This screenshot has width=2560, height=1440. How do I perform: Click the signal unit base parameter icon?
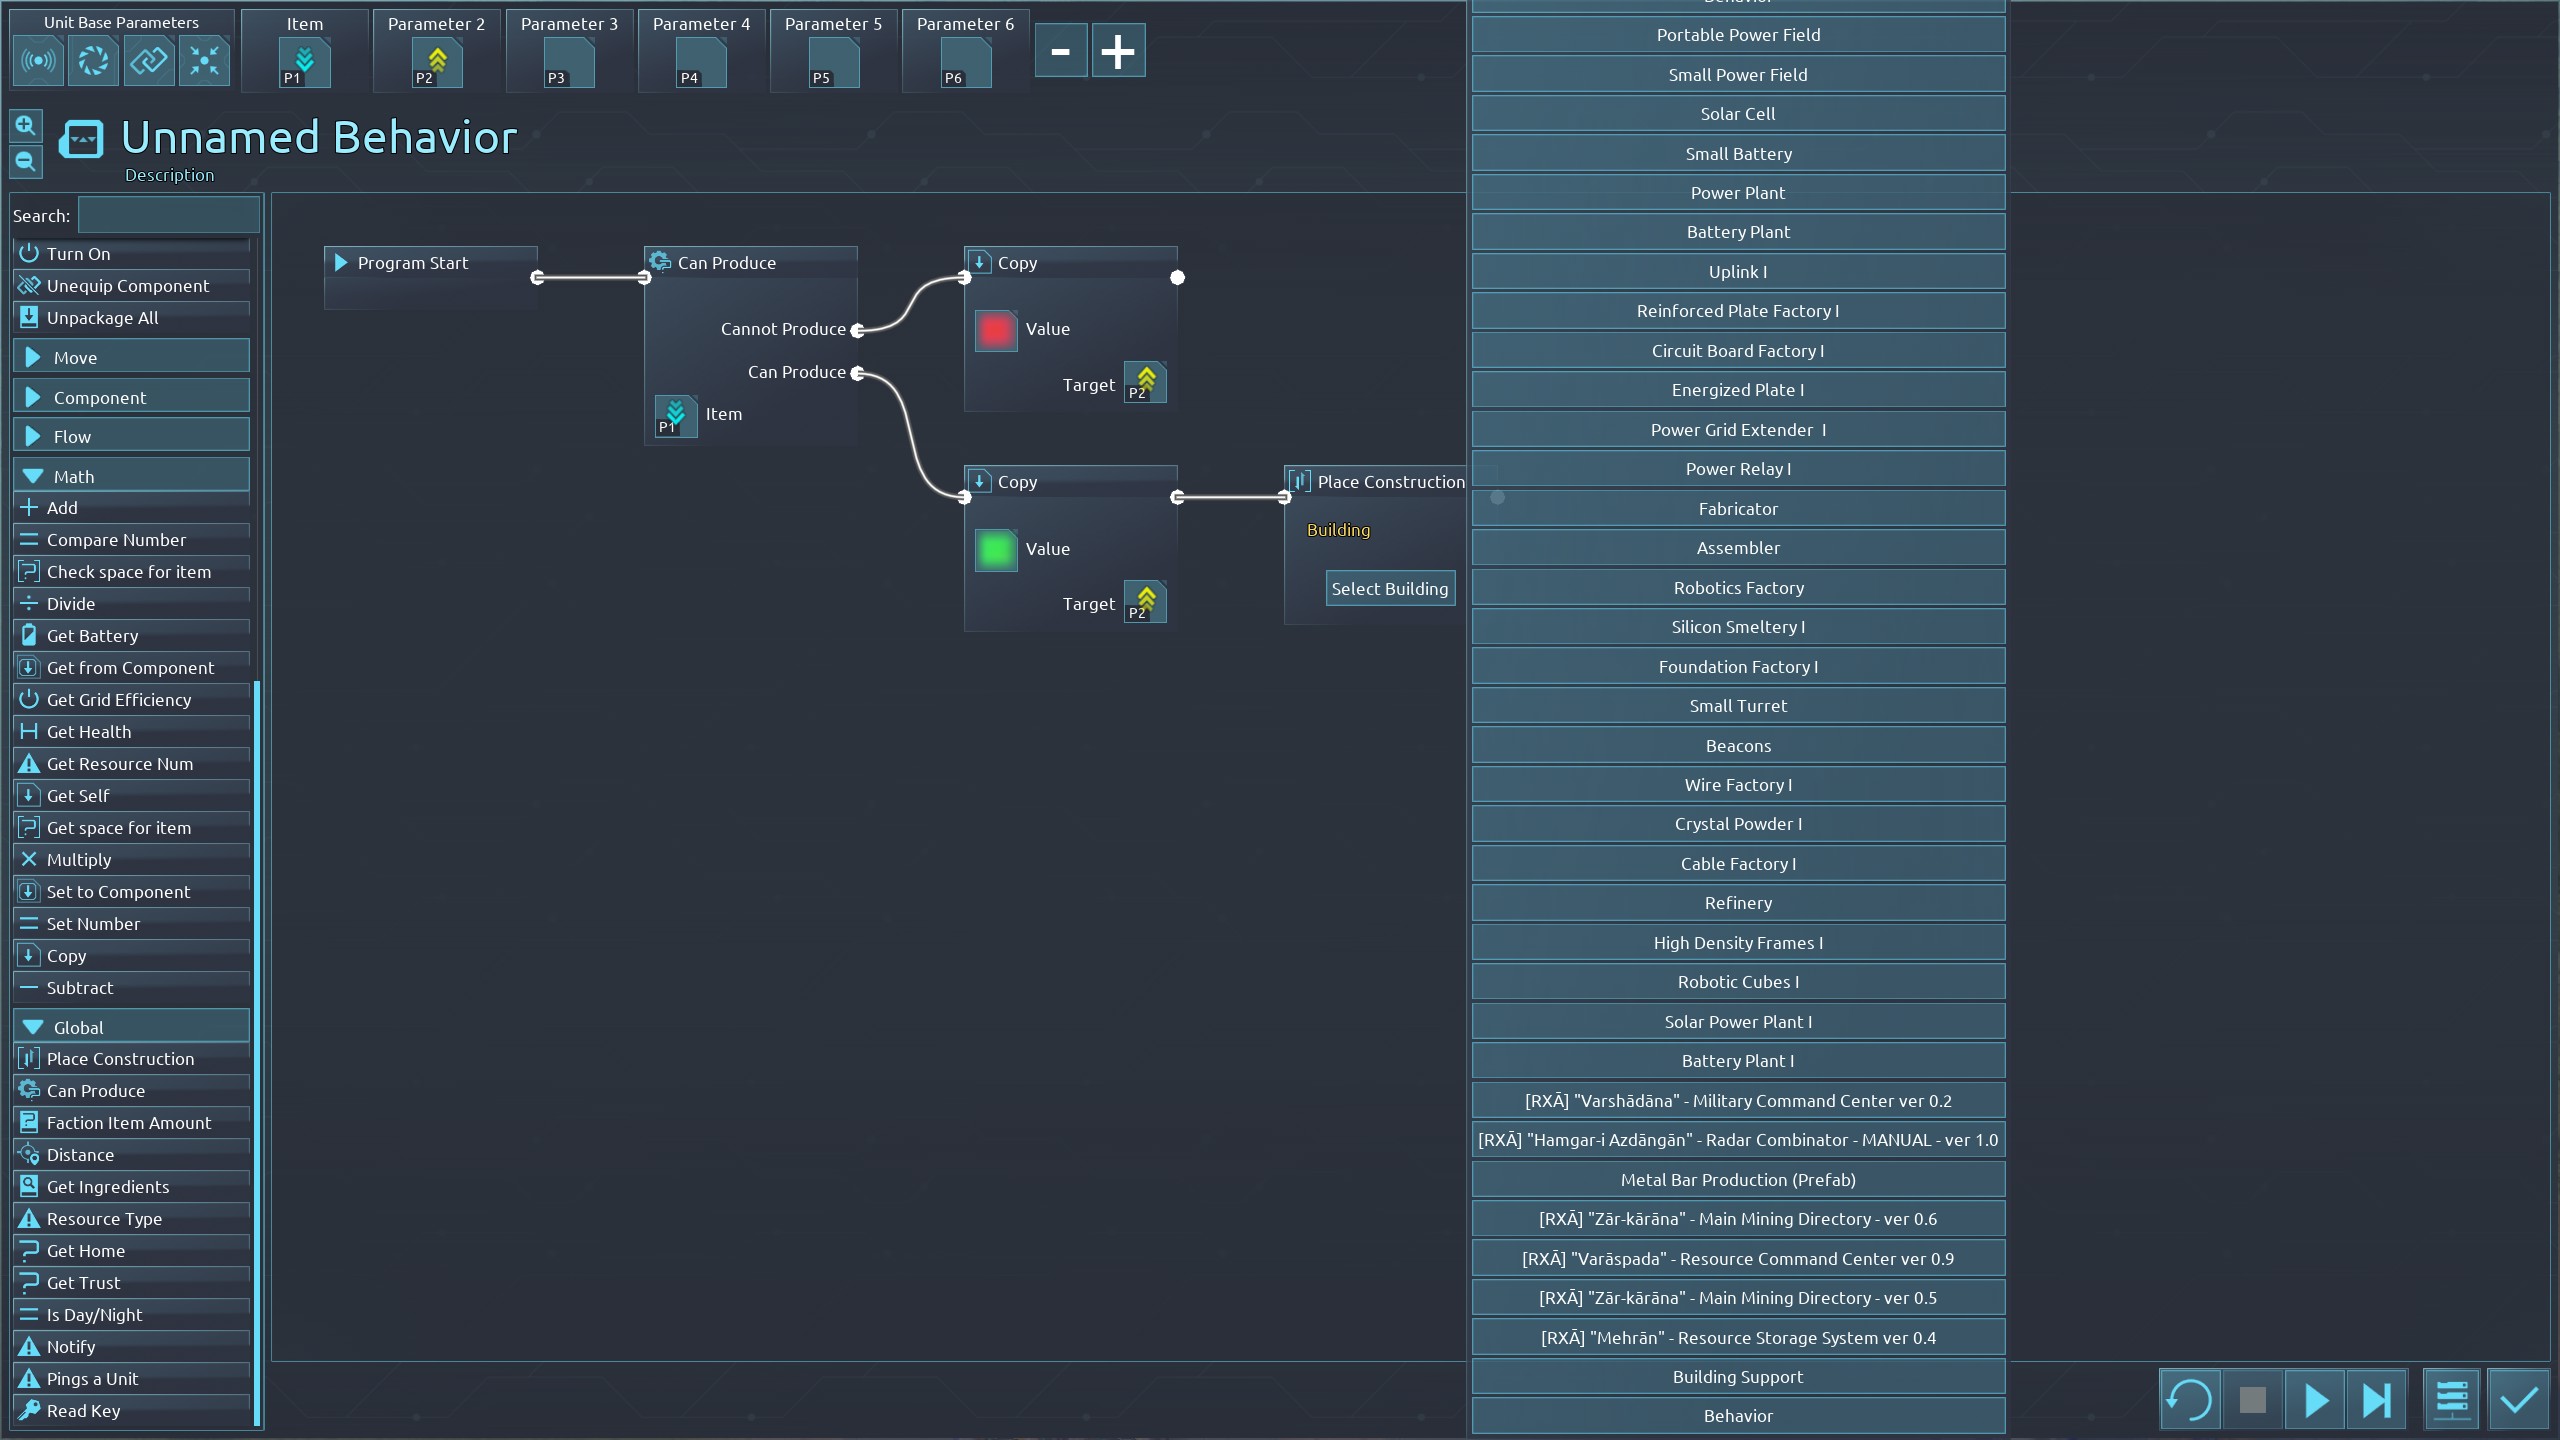[39, 62]
